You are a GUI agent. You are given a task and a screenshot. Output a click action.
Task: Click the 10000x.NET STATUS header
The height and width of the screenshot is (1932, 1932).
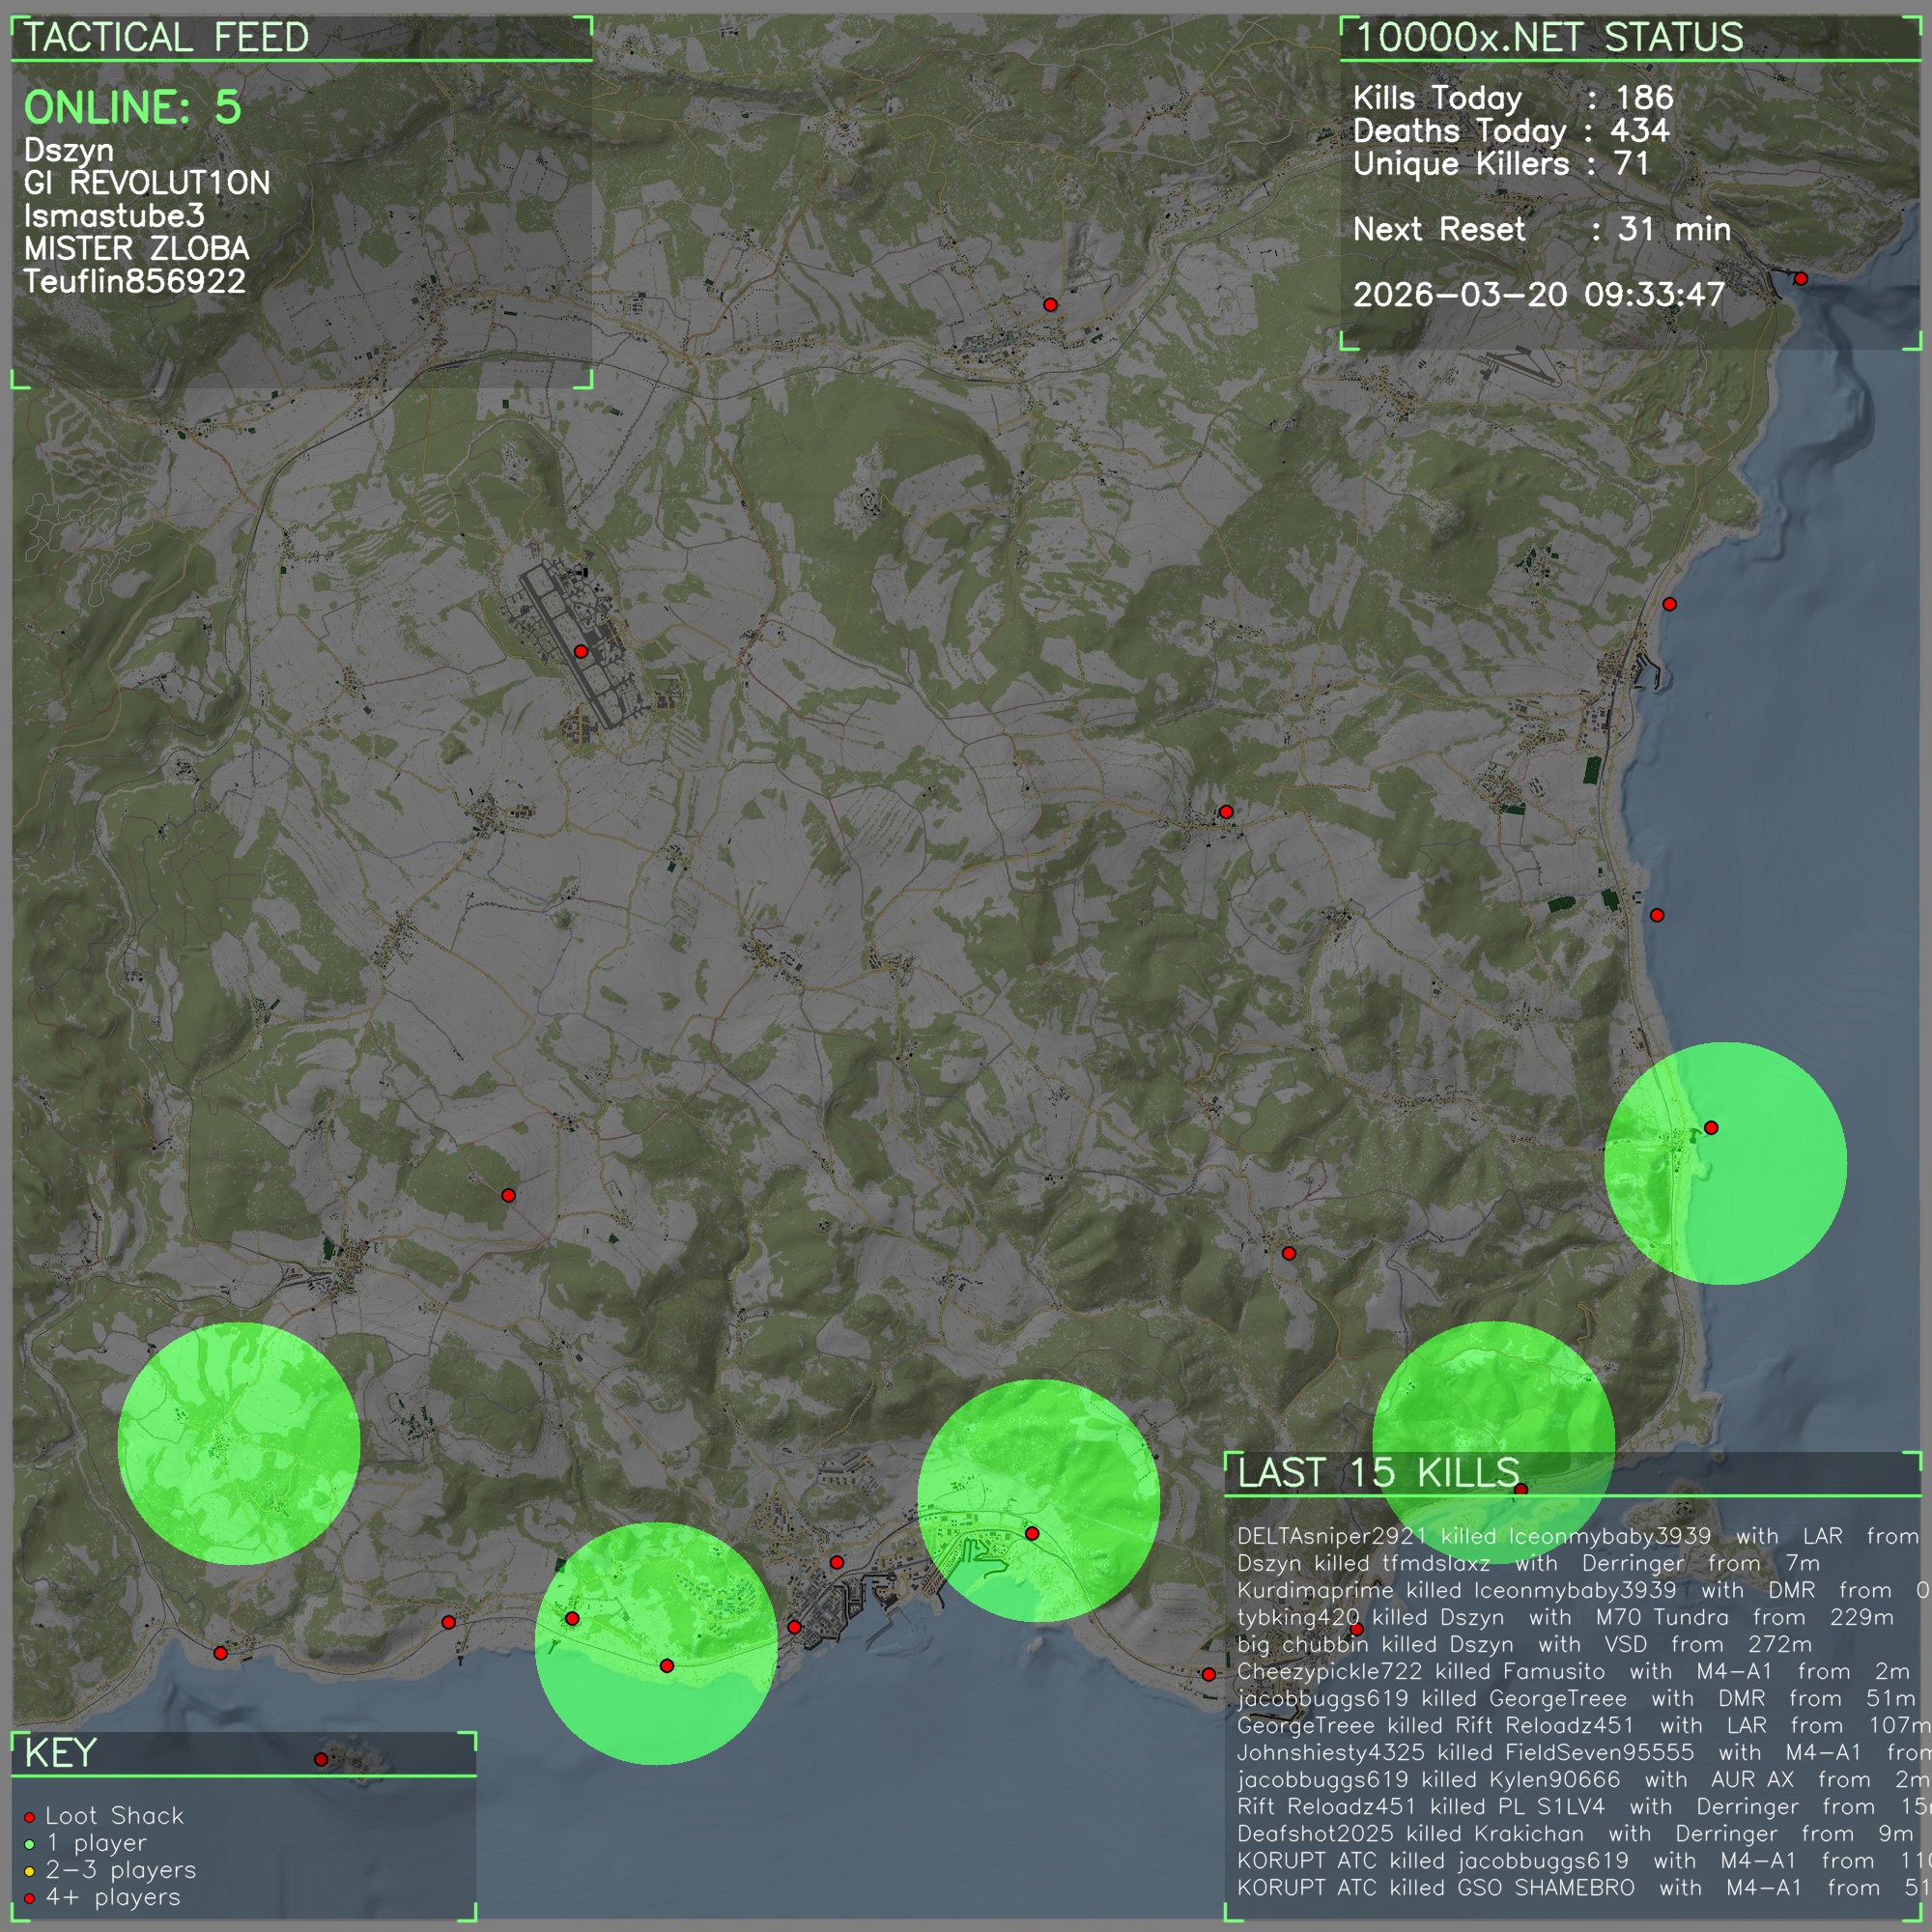coord(1549,38)
